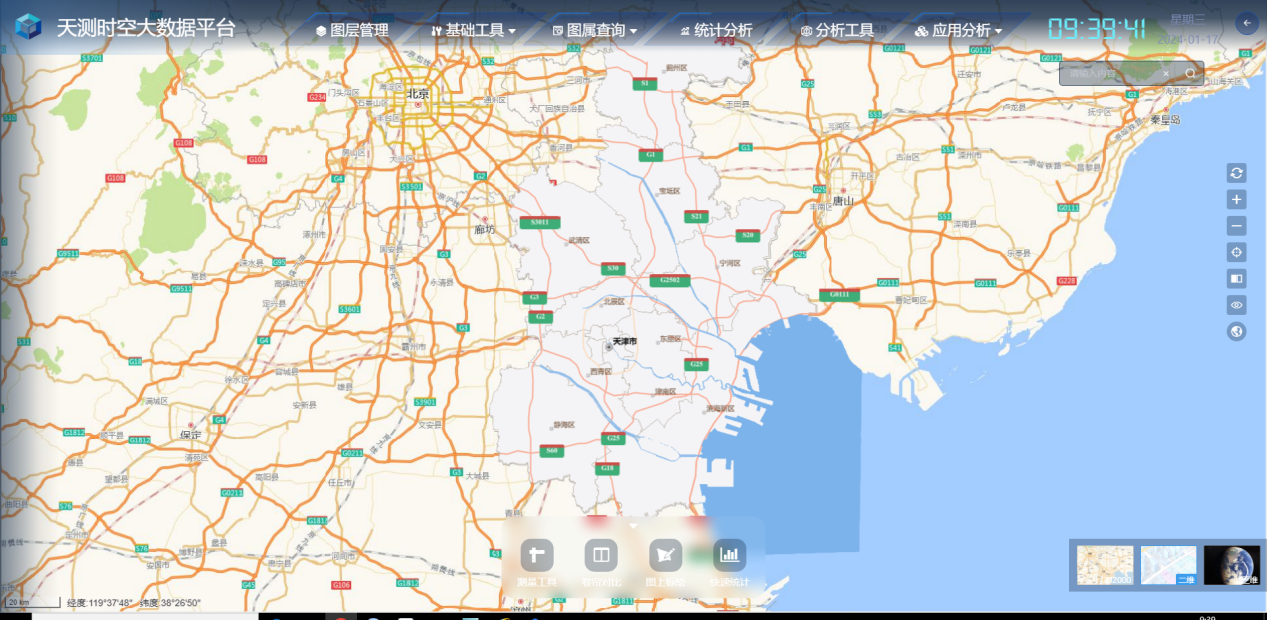Click the S3011 road badge
The width and height of the screenshot is (1267, 620).
pyautogui.click(x=540, y=222)
